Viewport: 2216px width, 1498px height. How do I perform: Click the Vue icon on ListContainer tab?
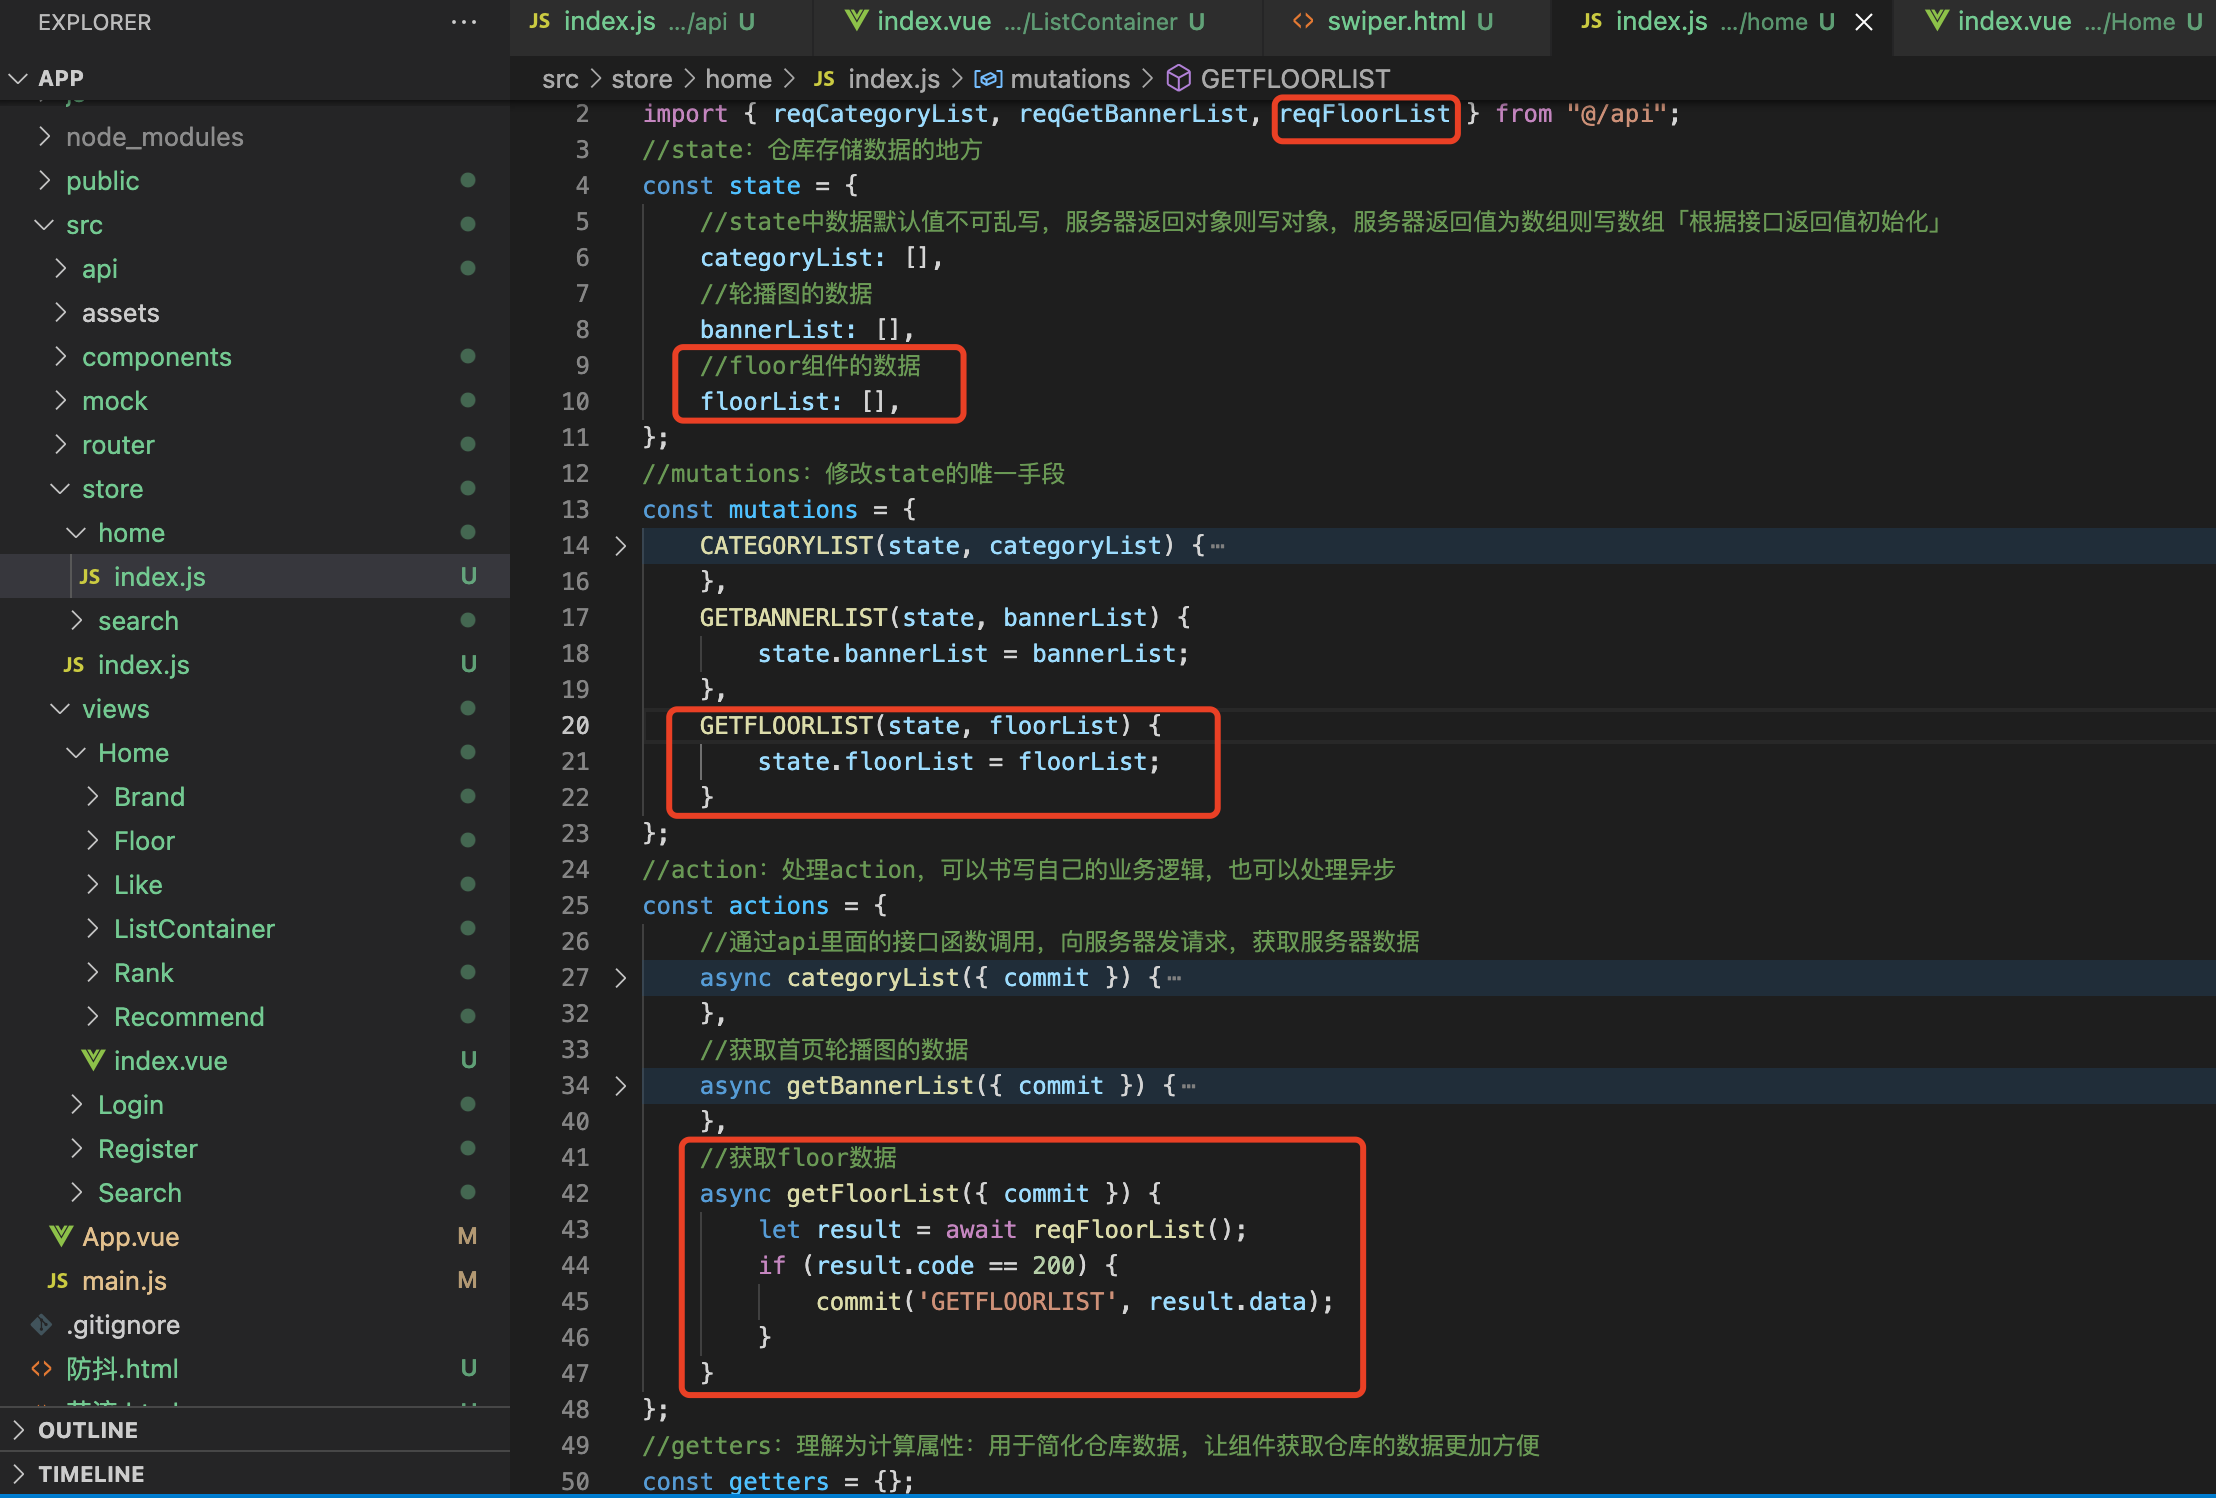[856, 21]
